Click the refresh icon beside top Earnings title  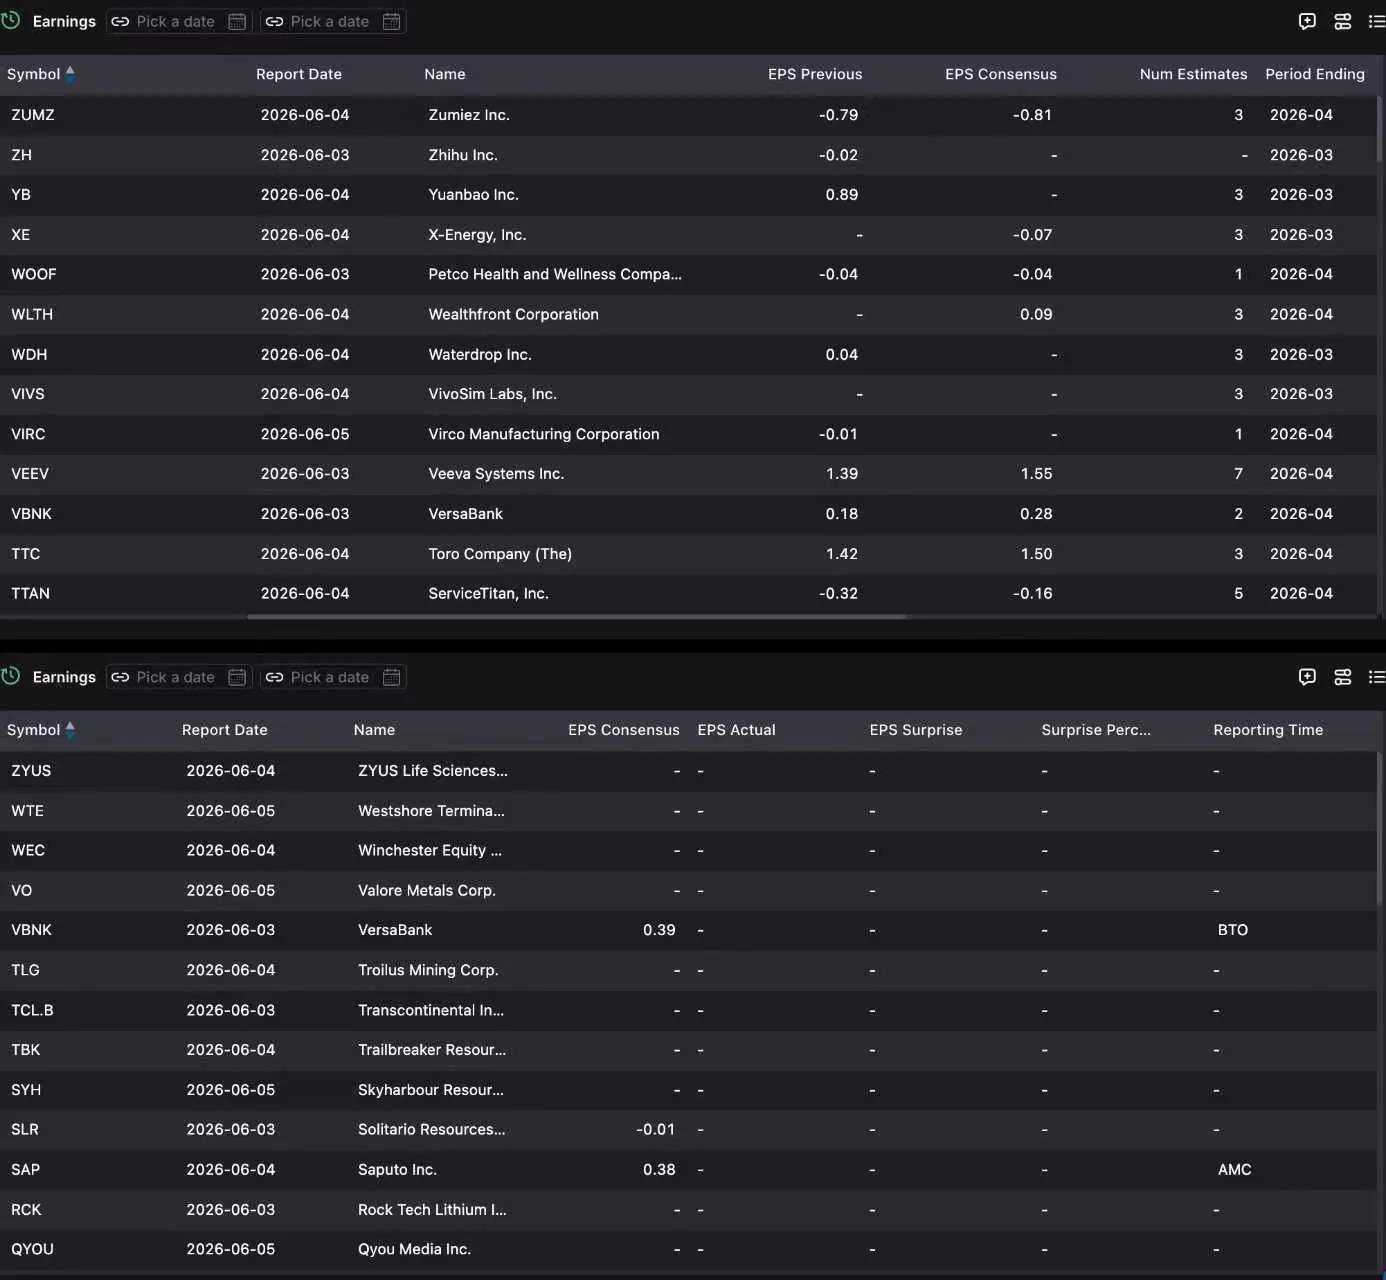pos(11,20)
